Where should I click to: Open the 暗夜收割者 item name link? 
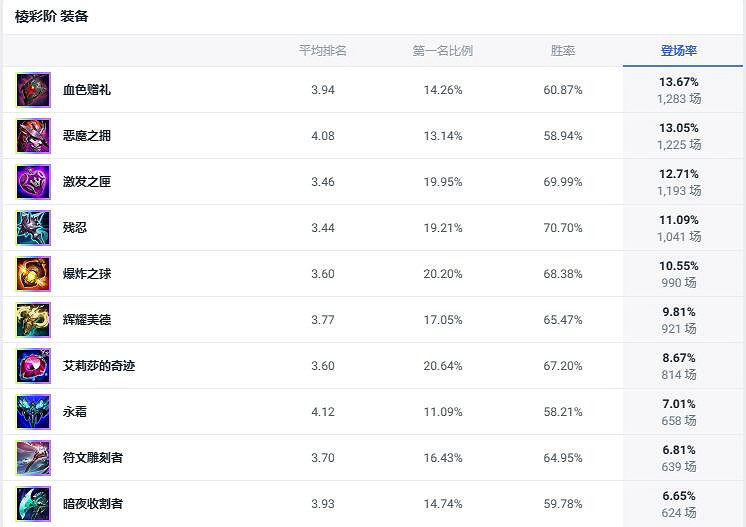tap(93, 504)
